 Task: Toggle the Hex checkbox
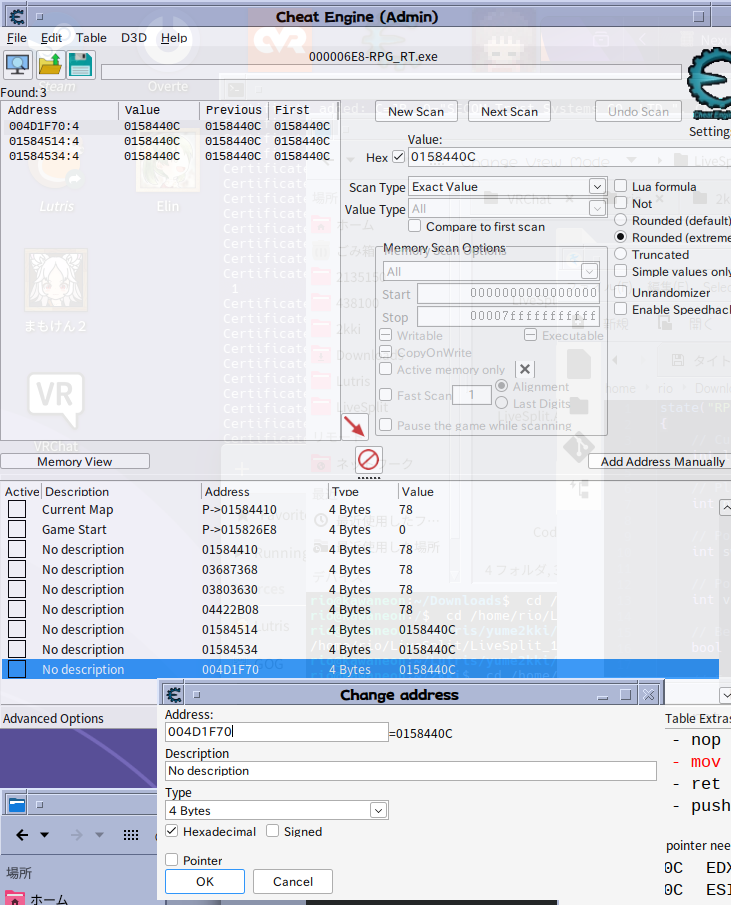(398, 157)
